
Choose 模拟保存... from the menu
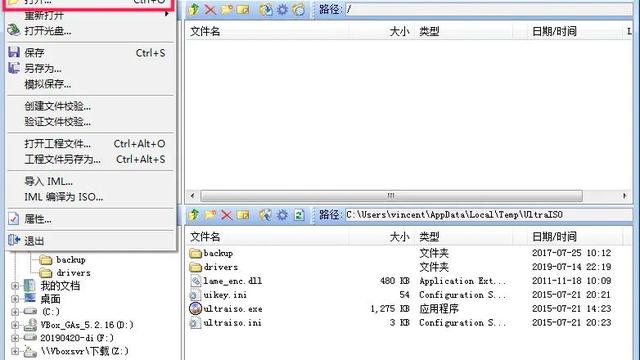pos(91,84)
